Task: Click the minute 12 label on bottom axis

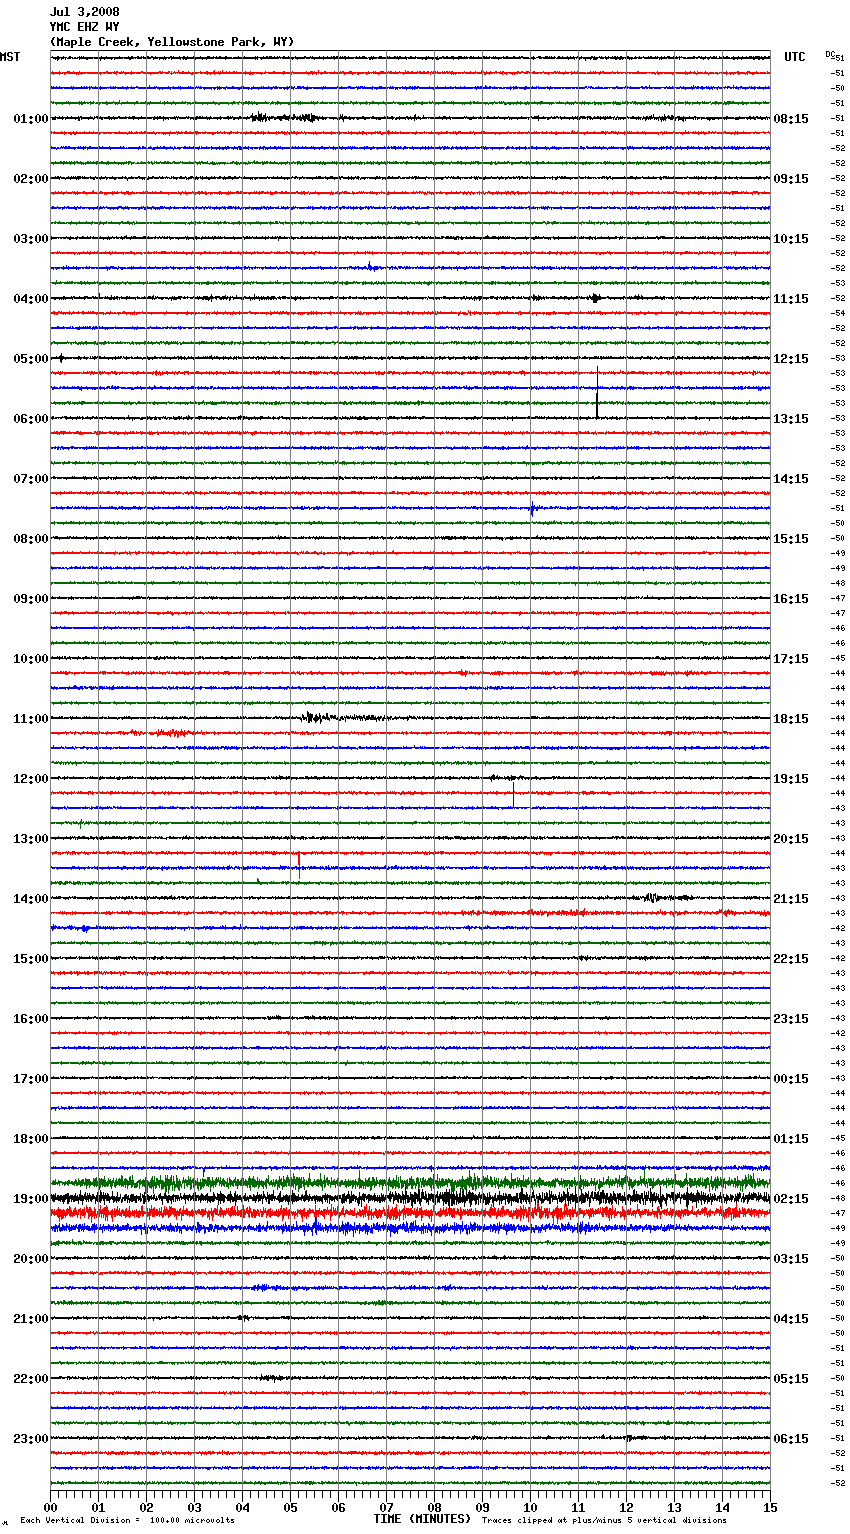Action: (x=626, y=1507)
